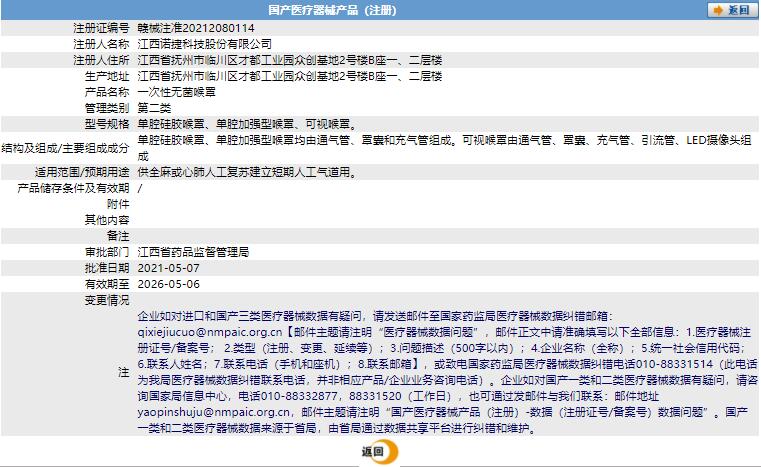Click the label 变更情况
This screenshot has width=761, height=467.
pyautogui.click(x=107, y=300)
